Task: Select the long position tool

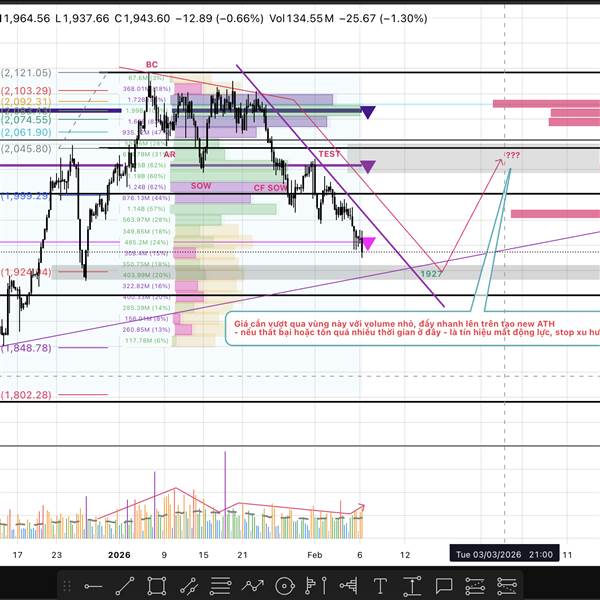Action: click(475, 586)
